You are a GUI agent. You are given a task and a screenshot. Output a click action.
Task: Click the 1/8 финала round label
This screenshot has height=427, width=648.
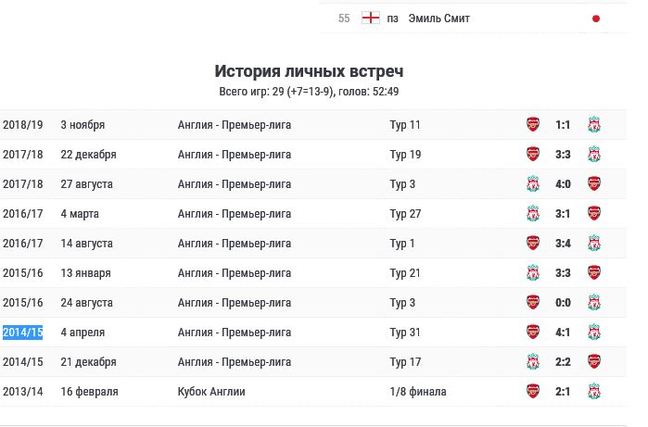(418, 391)
